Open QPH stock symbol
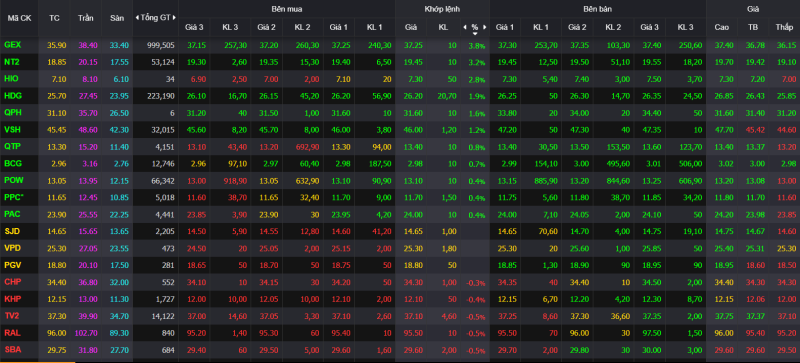 (13, 112)
